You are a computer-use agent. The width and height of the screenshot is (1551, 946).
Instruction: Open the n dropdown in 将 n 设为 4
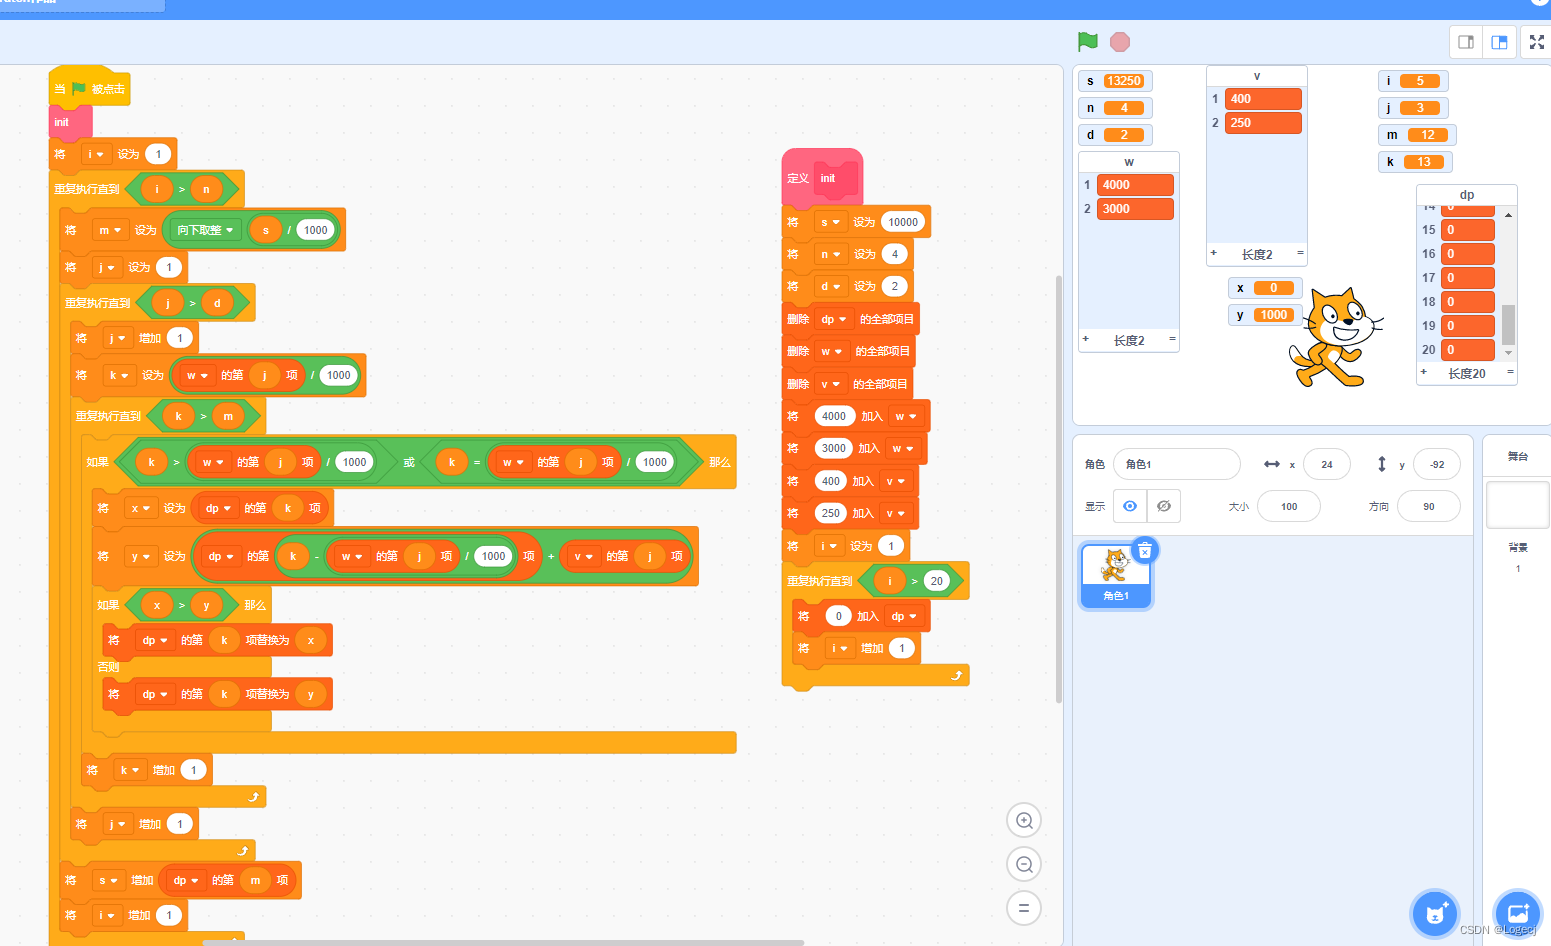[x=830, y=254]
